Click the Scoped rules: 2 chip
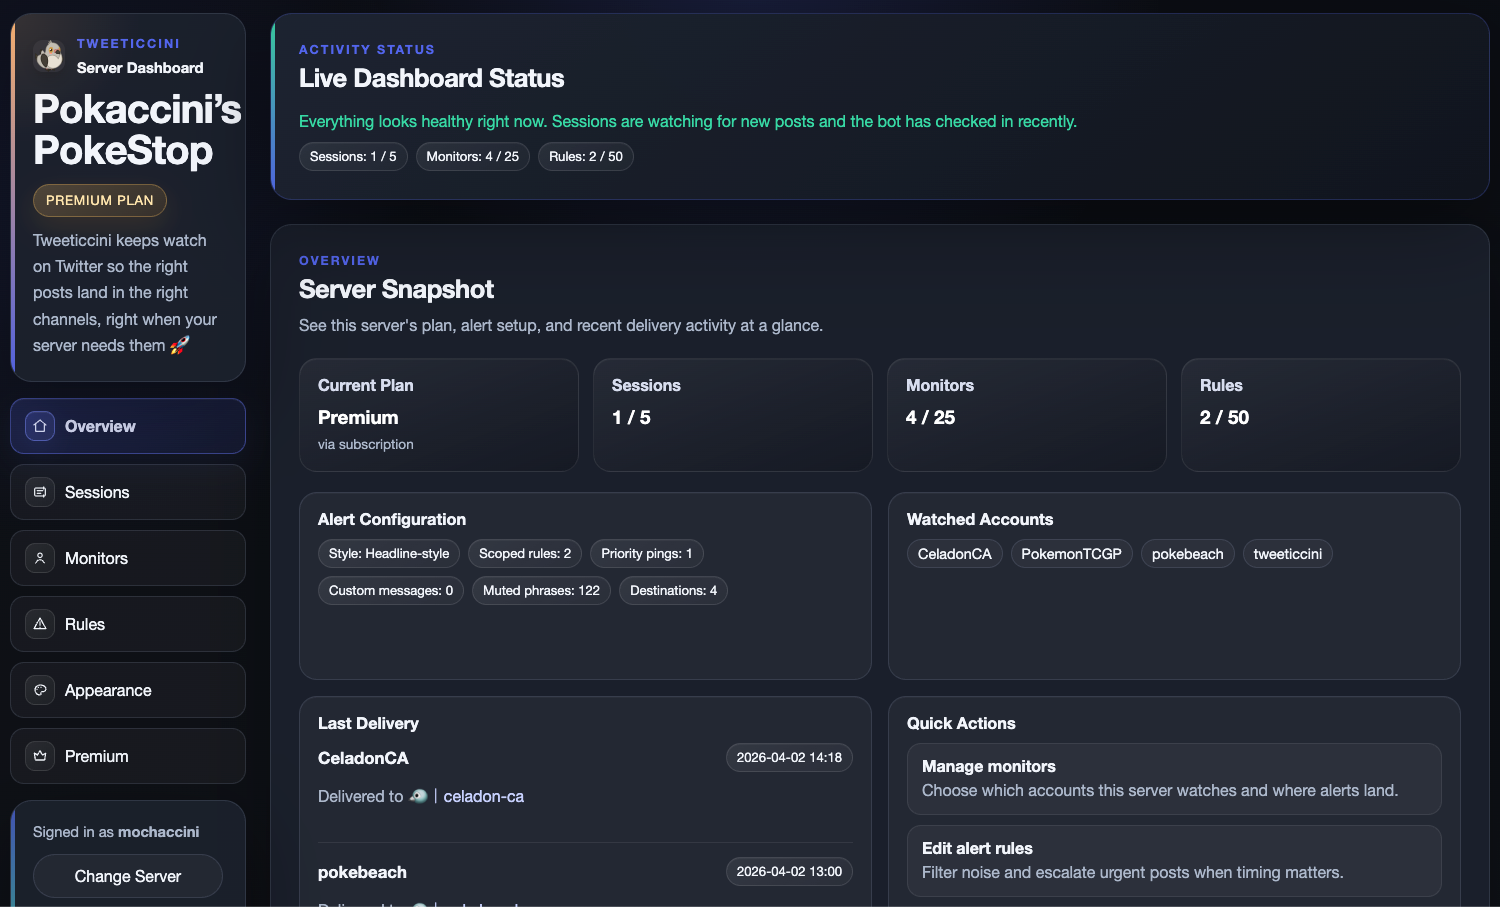The width and height of the screenshot is (1500, 907). (525, 553)
